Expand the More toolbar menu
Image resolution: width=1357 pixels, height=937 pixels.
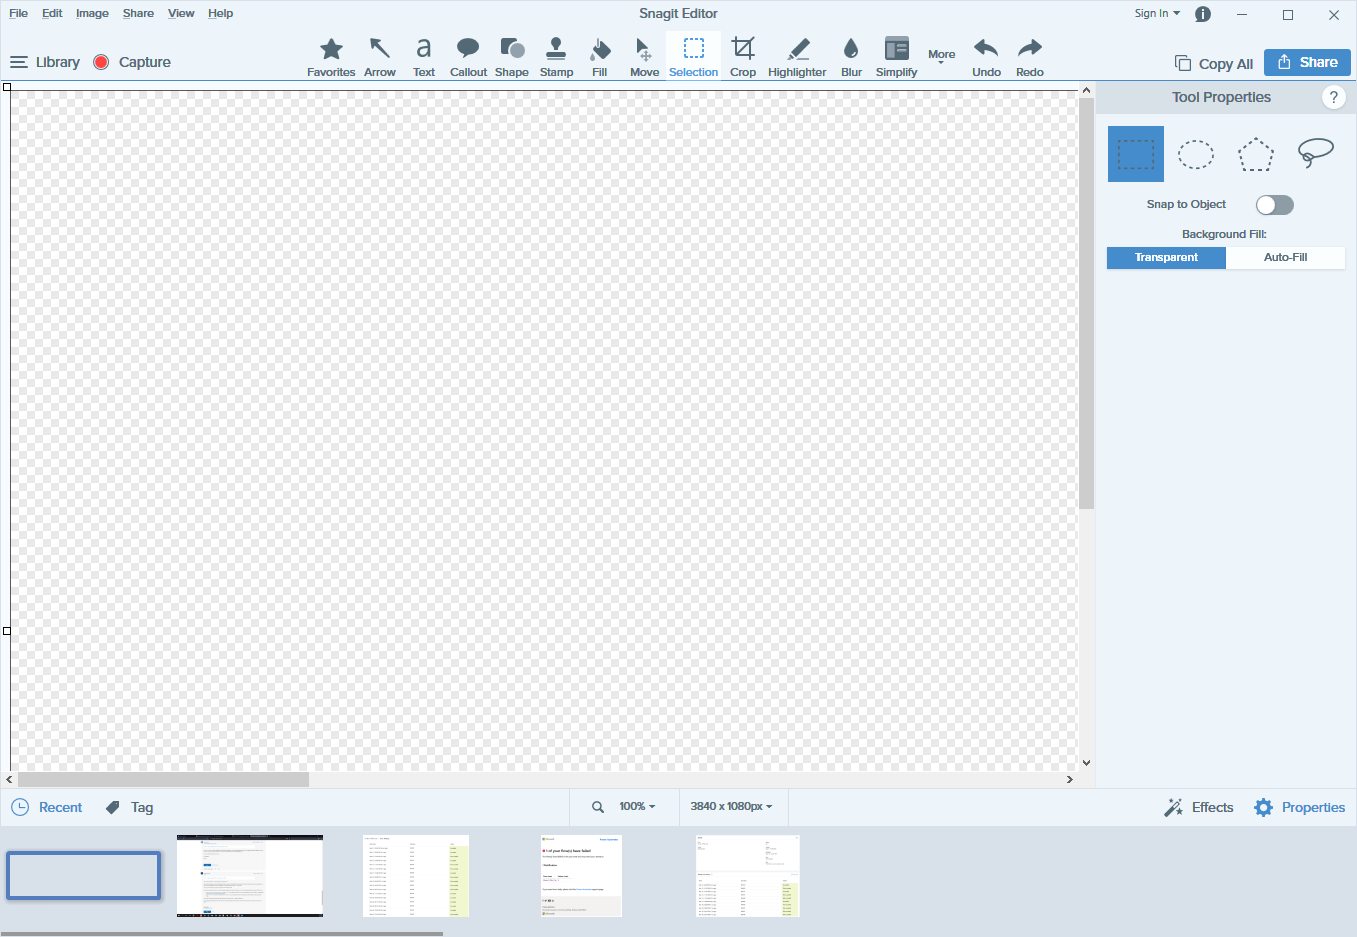(x=941, y=56)
